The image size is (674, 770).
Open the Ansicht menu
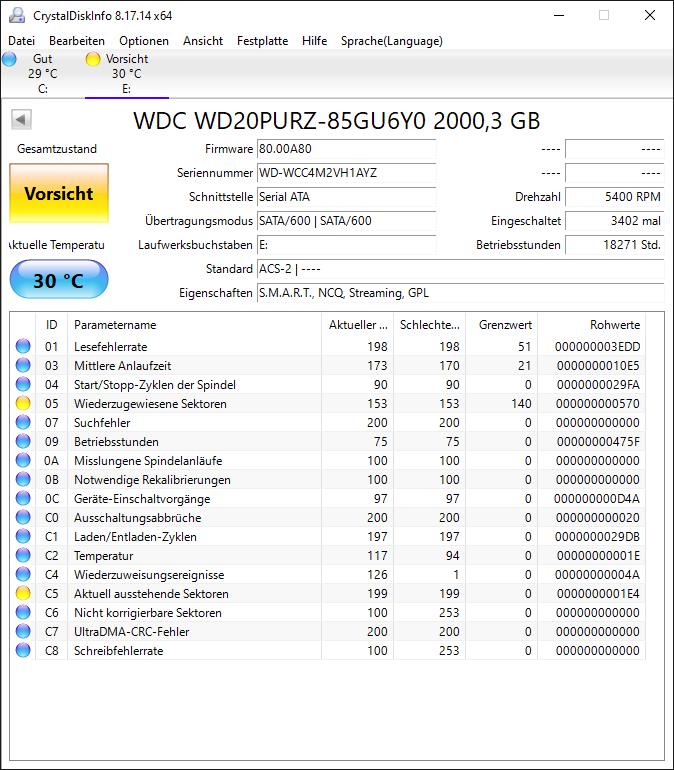point(203,41)
